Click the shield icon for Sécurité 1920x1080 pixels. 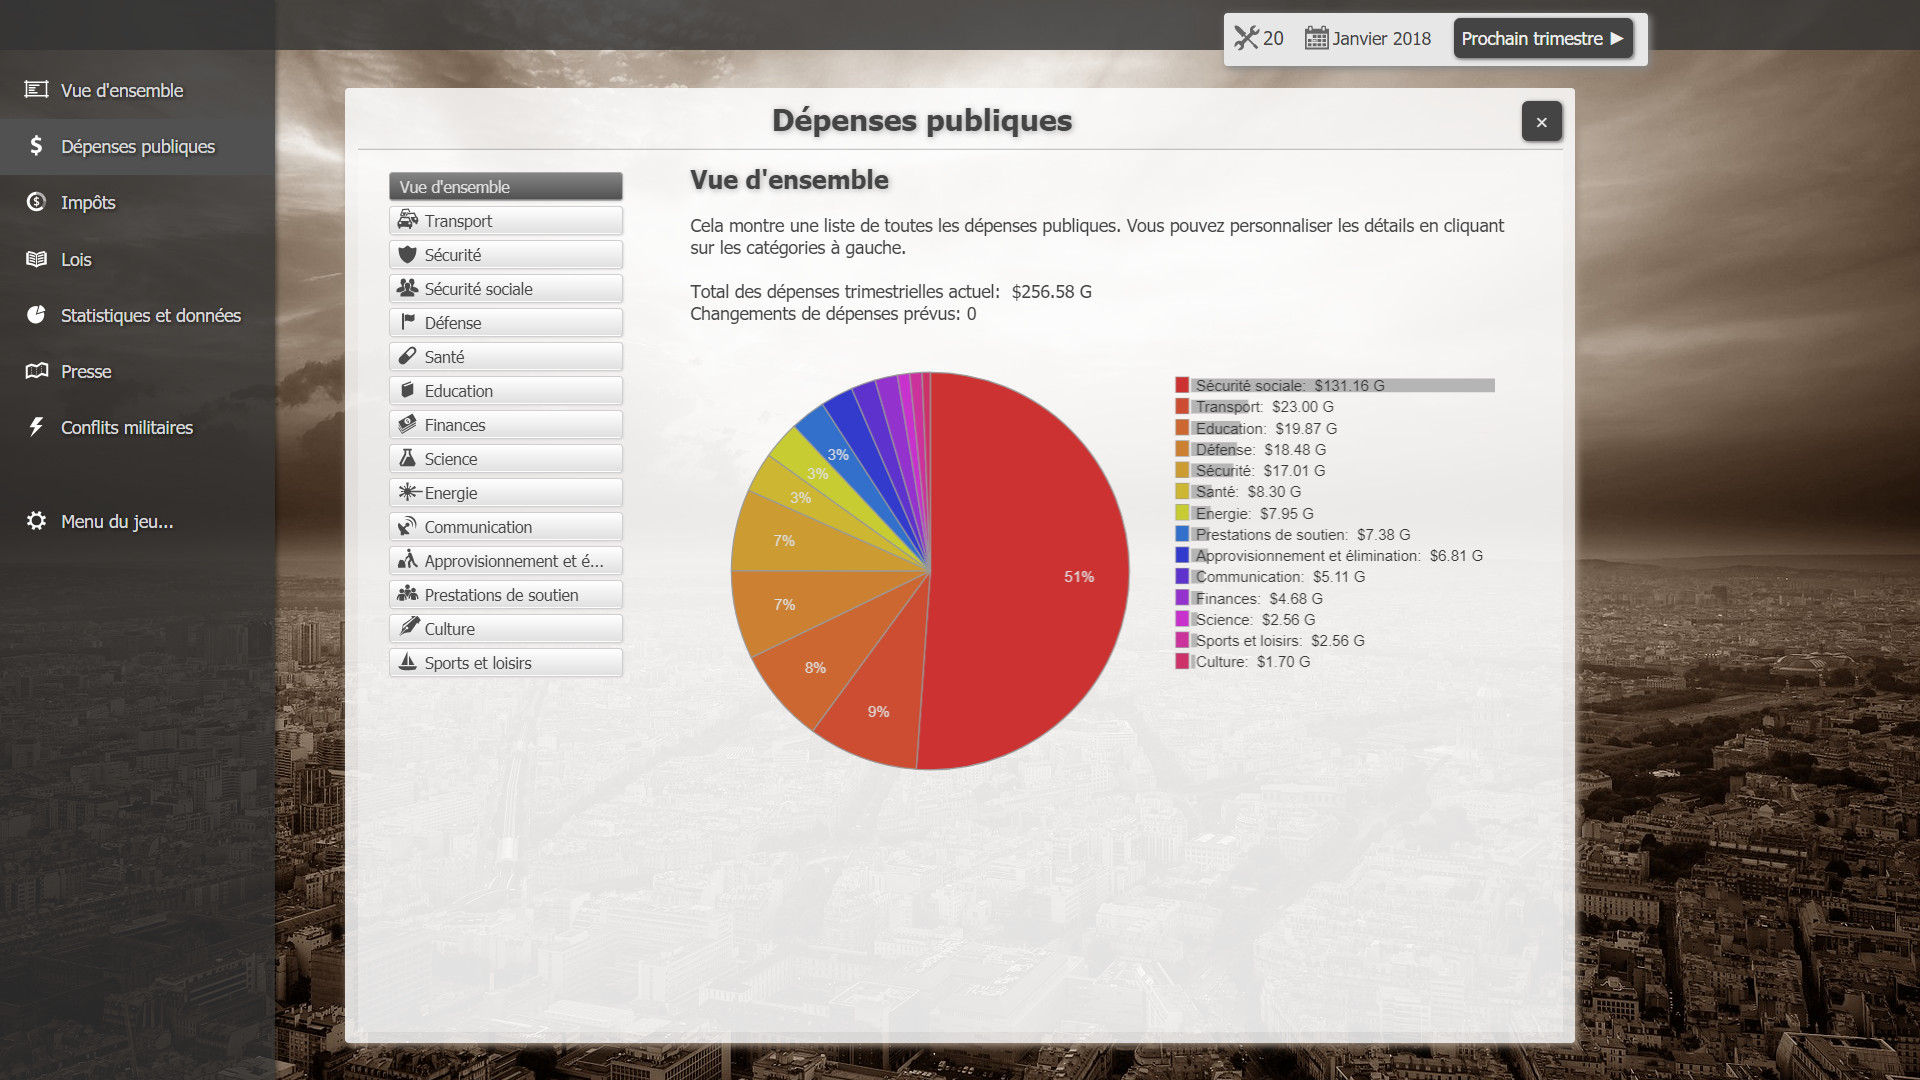coord(407,254)
